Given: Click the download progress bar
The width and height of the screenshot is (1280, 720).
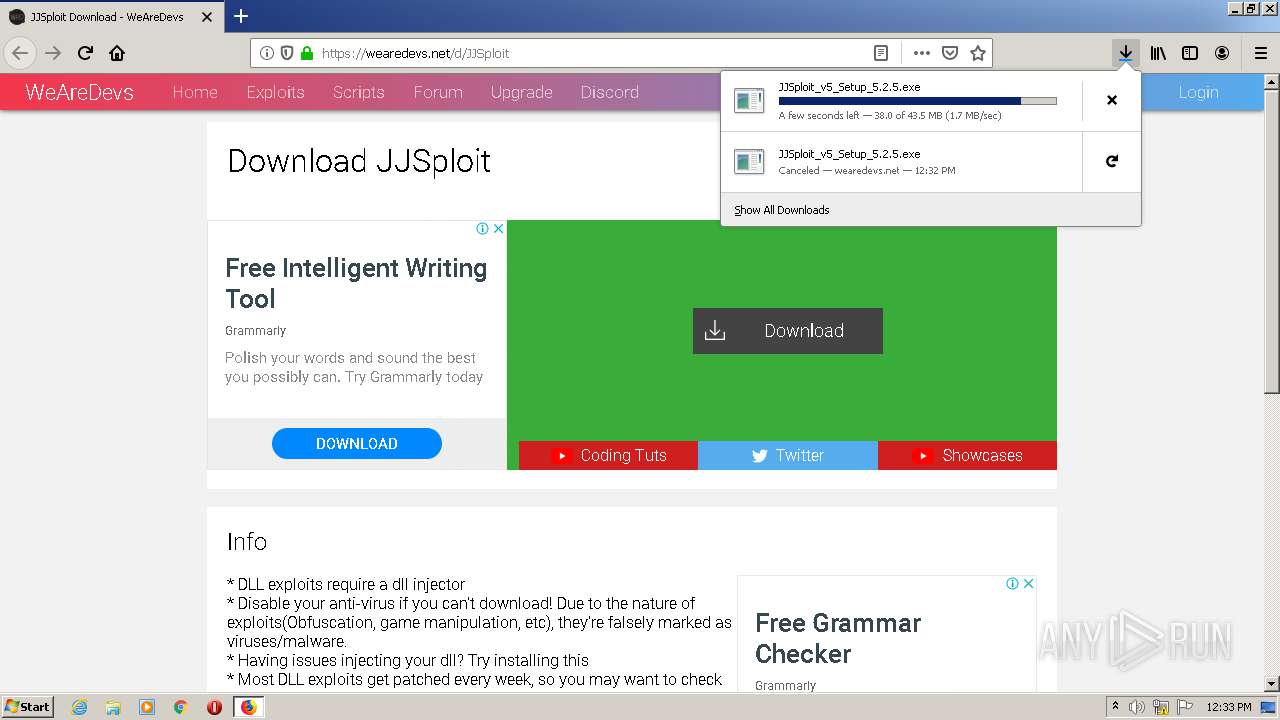Looking at the screenshot, I should click(917, 101).
